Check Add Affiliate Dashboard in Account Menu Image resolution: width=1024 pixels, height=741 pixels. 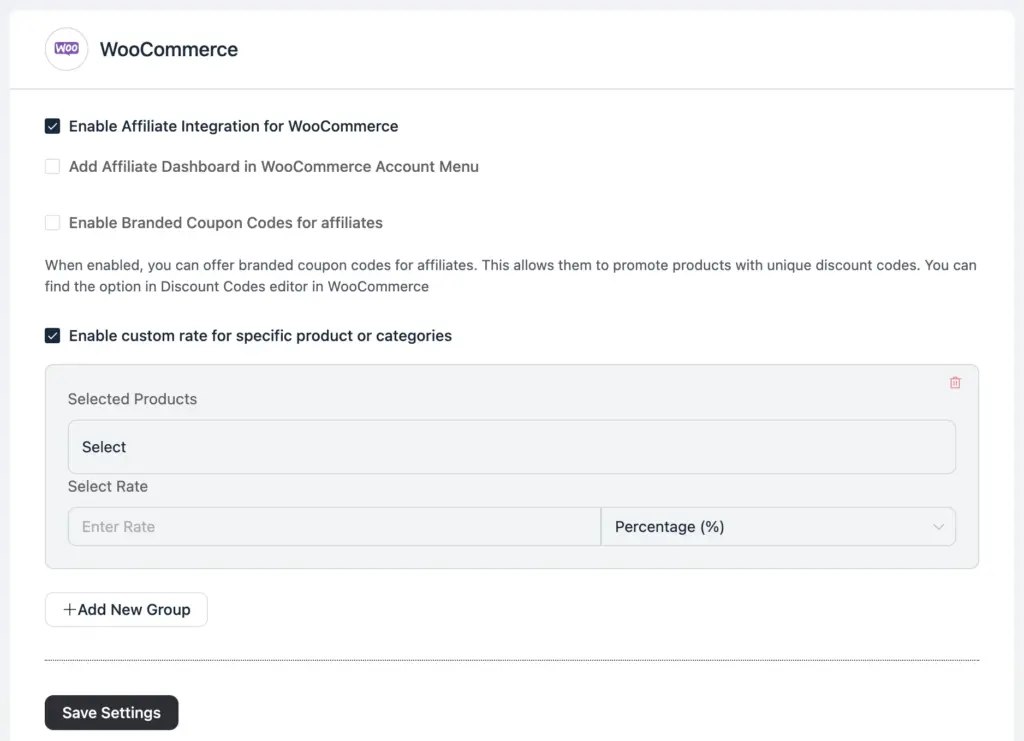tap(52, 166)
